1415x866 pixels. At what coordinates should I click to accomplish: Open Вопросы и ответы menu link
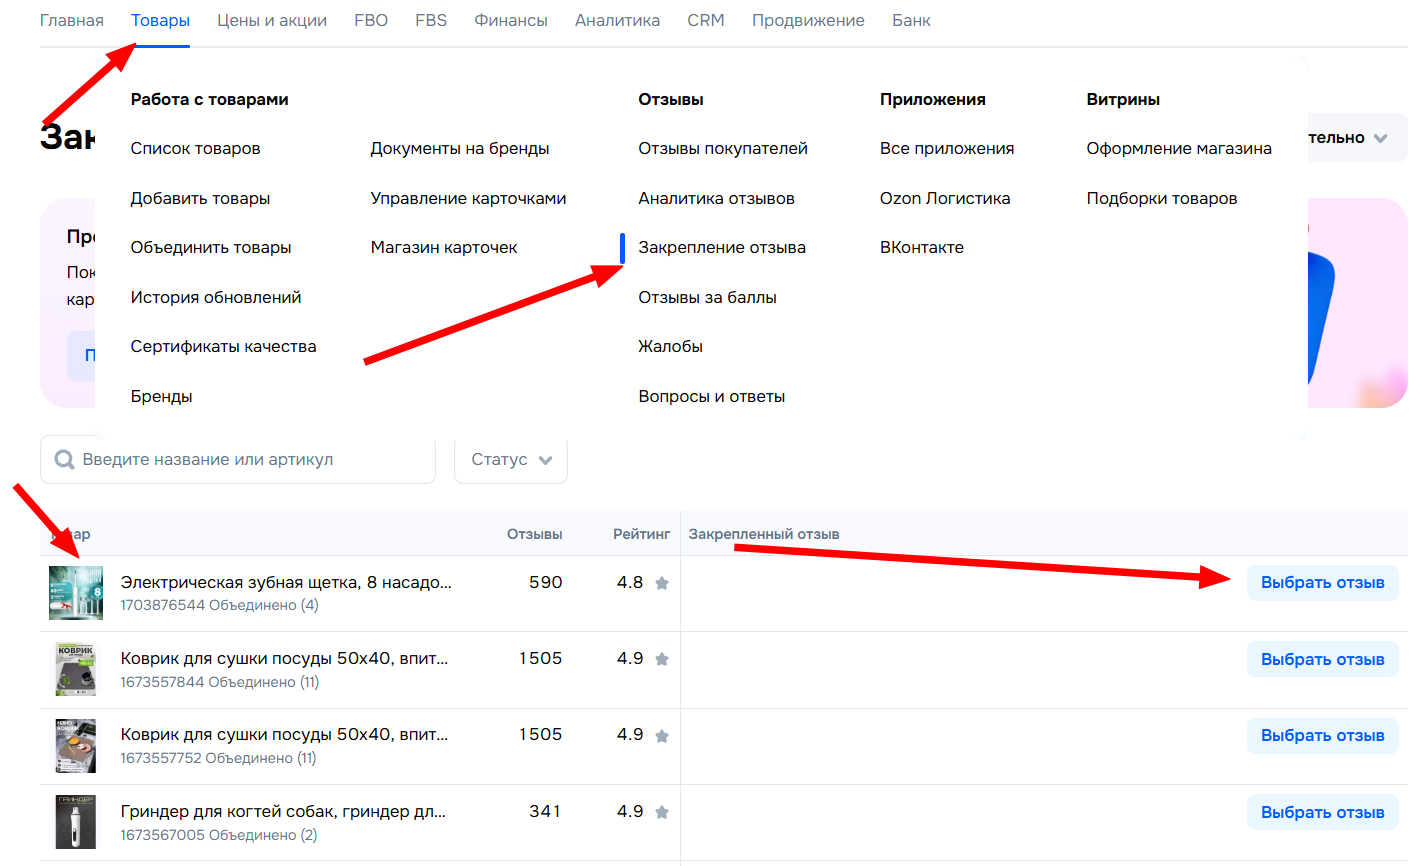pos(711,397)
